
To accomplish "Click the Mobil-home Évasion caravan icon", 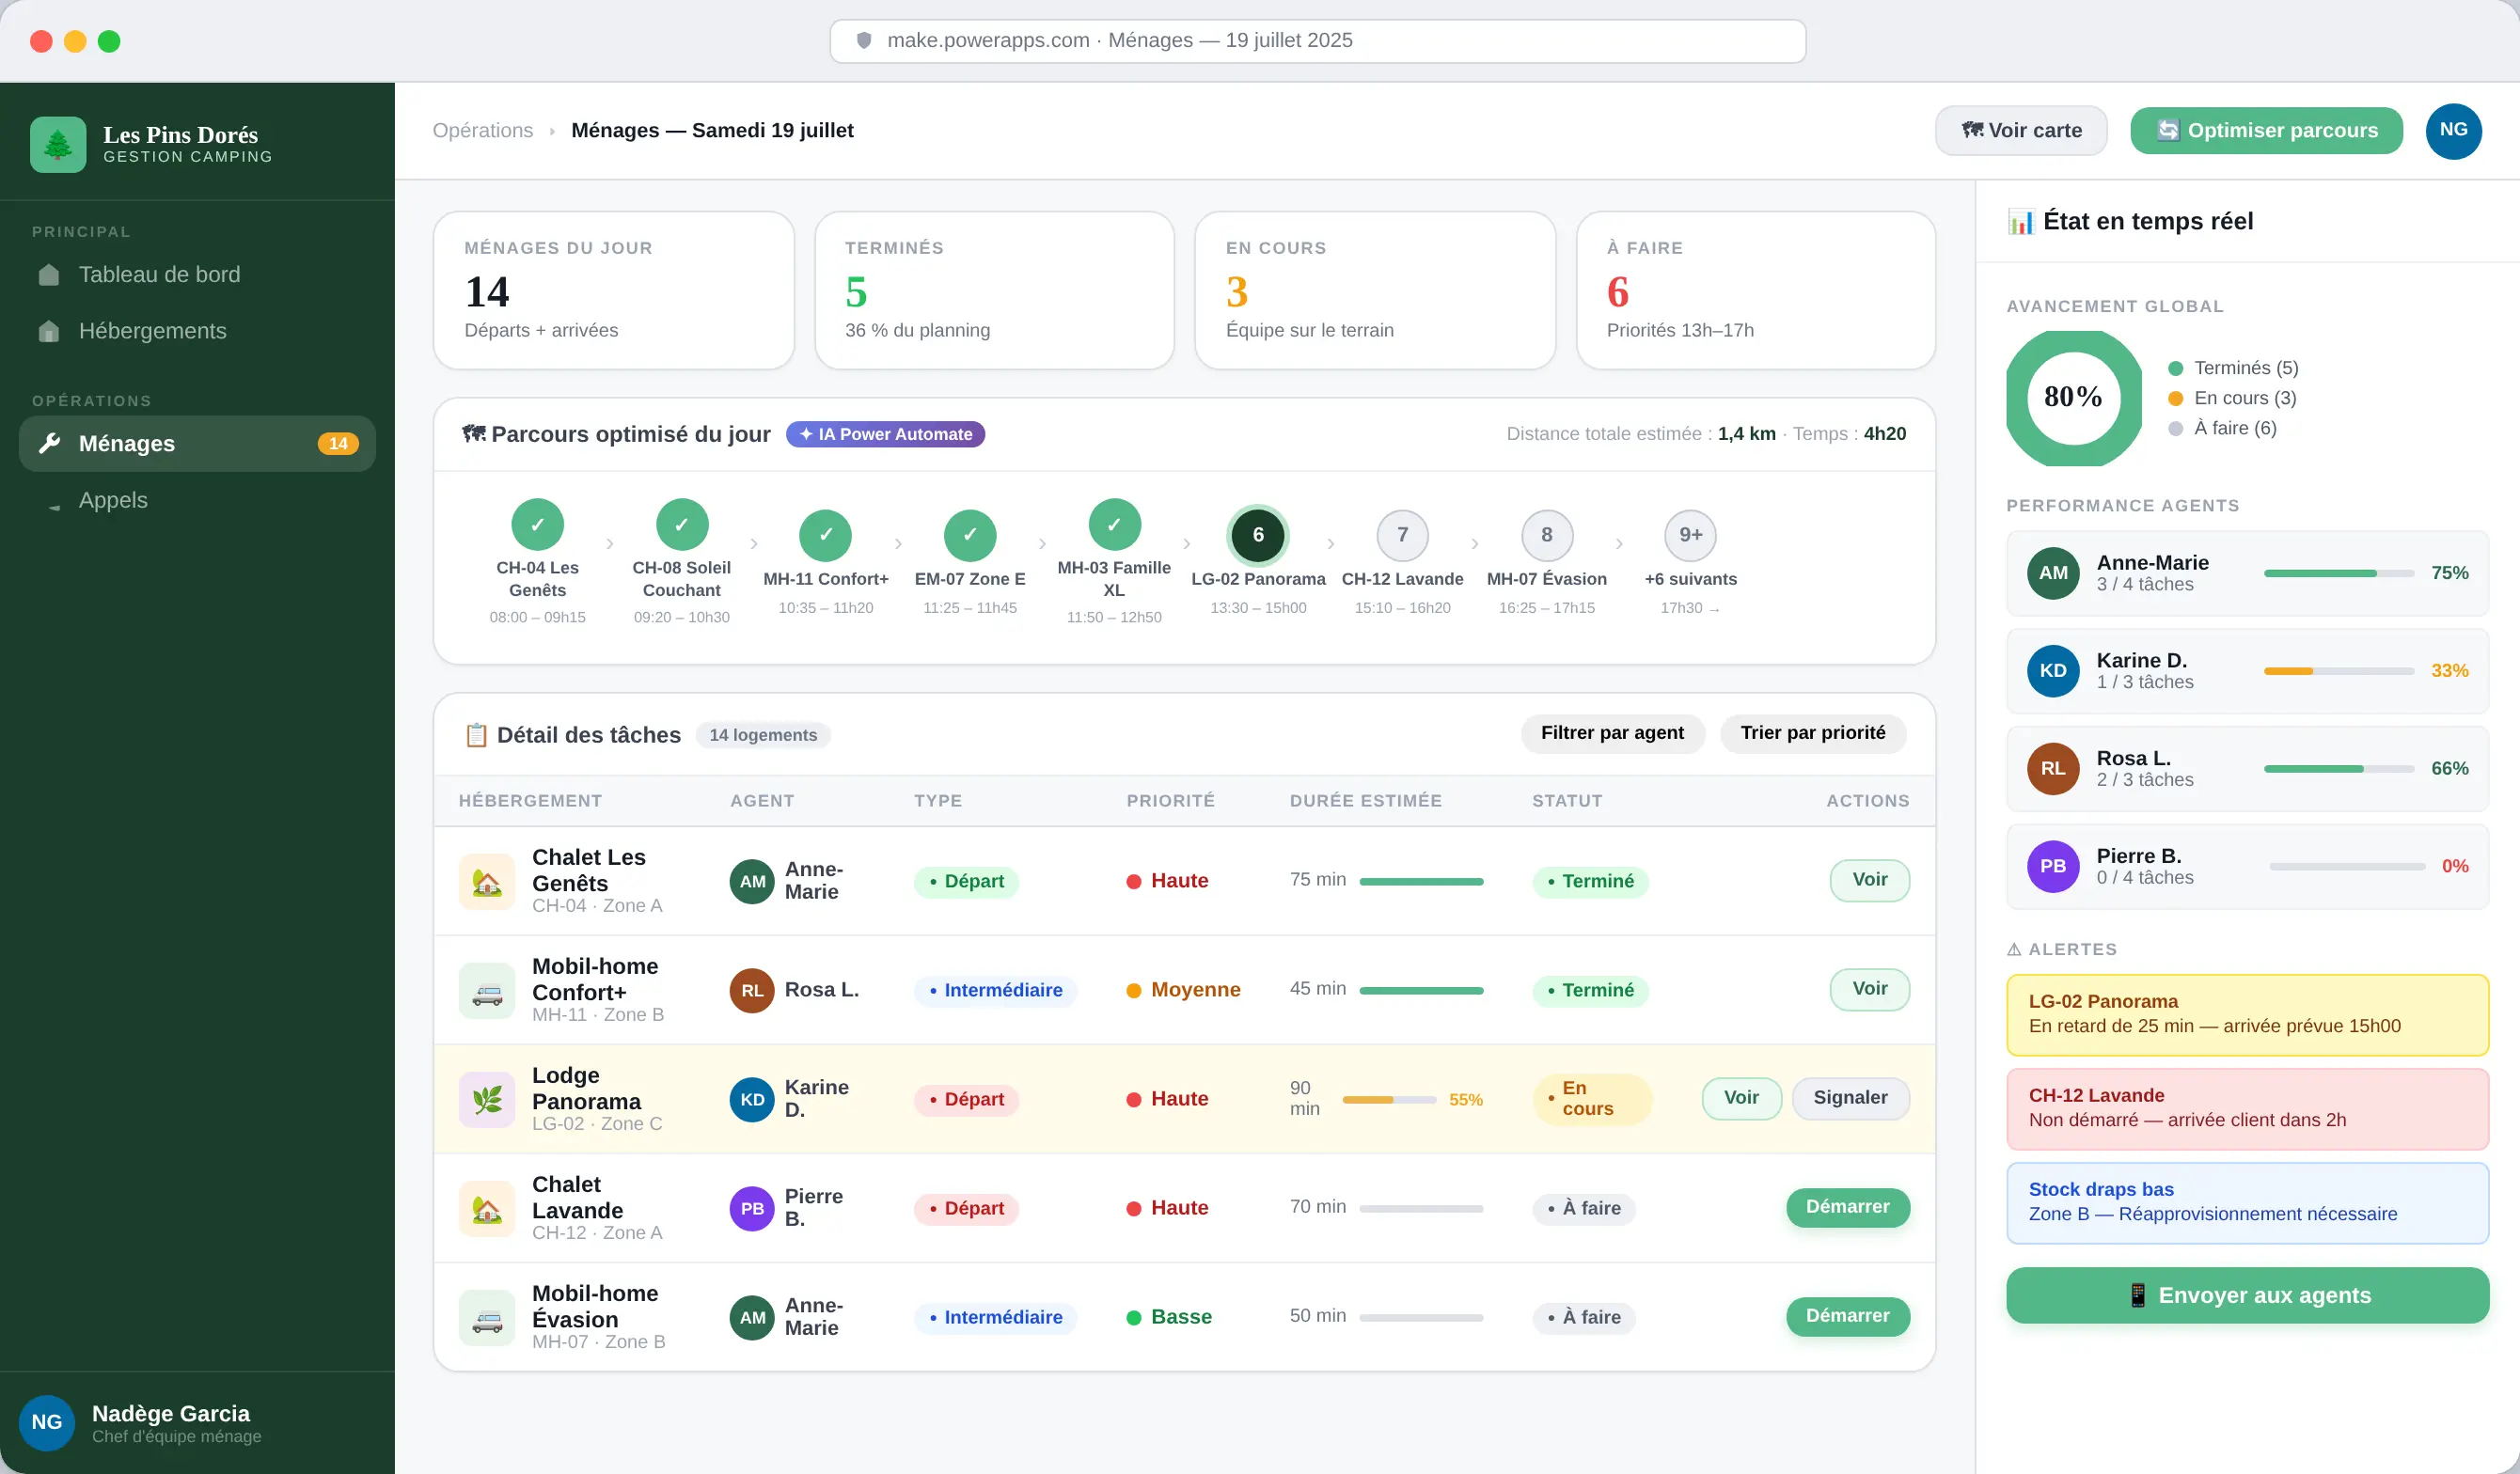I will [x=487, y=1317].
